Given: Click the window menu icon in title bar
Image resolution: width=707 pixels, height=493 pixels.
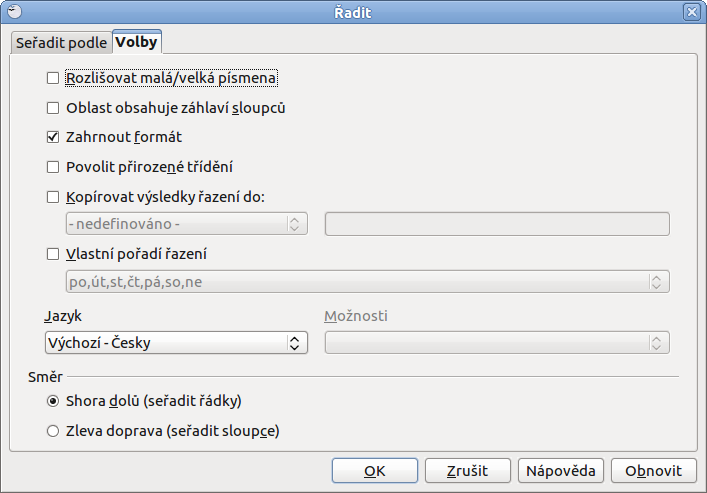Looking at the screenshot, I should coord(13,11).
